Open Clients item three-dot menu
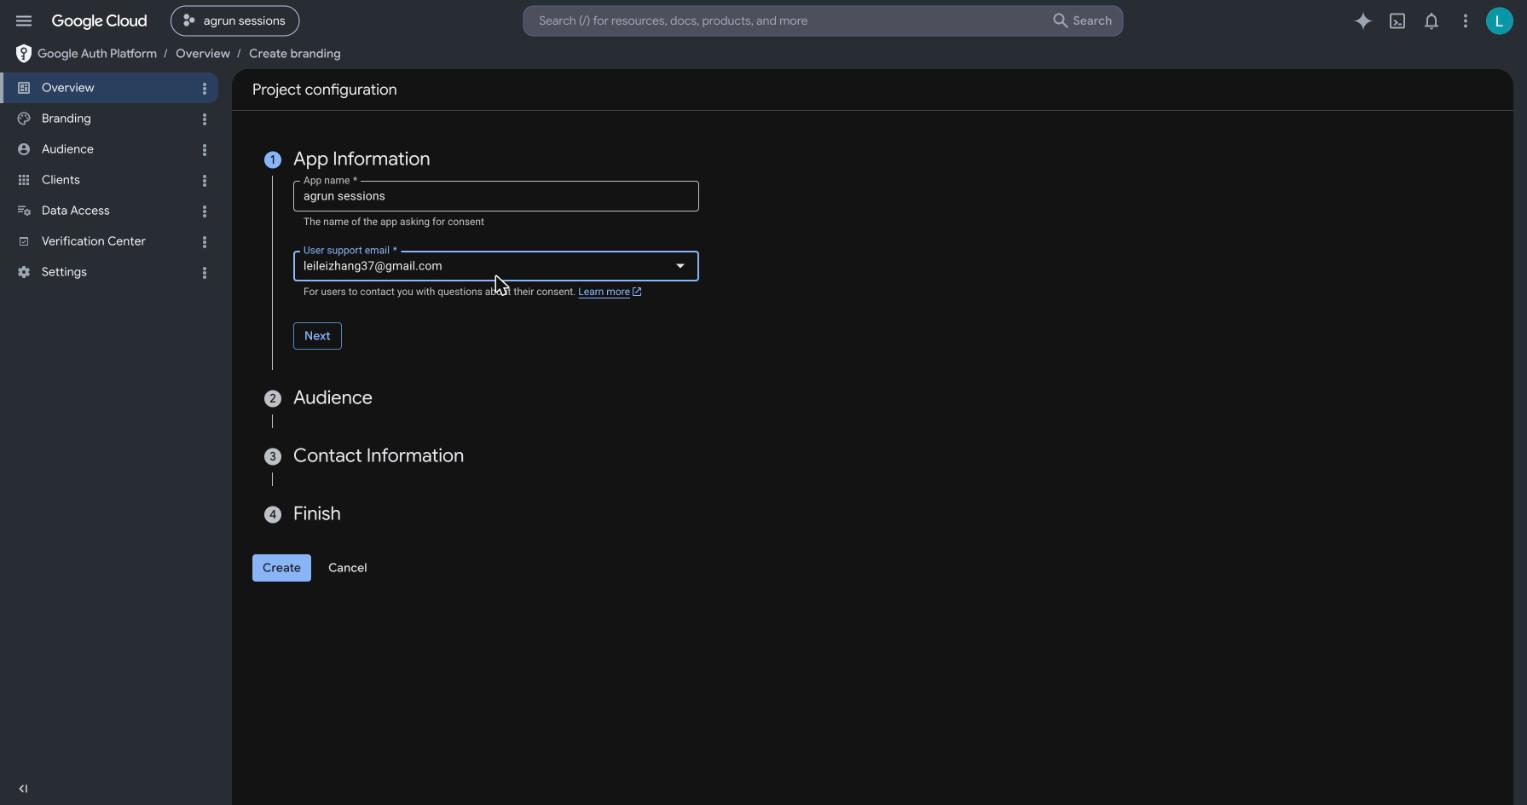The image size is (1527, 805). (204, 181)
